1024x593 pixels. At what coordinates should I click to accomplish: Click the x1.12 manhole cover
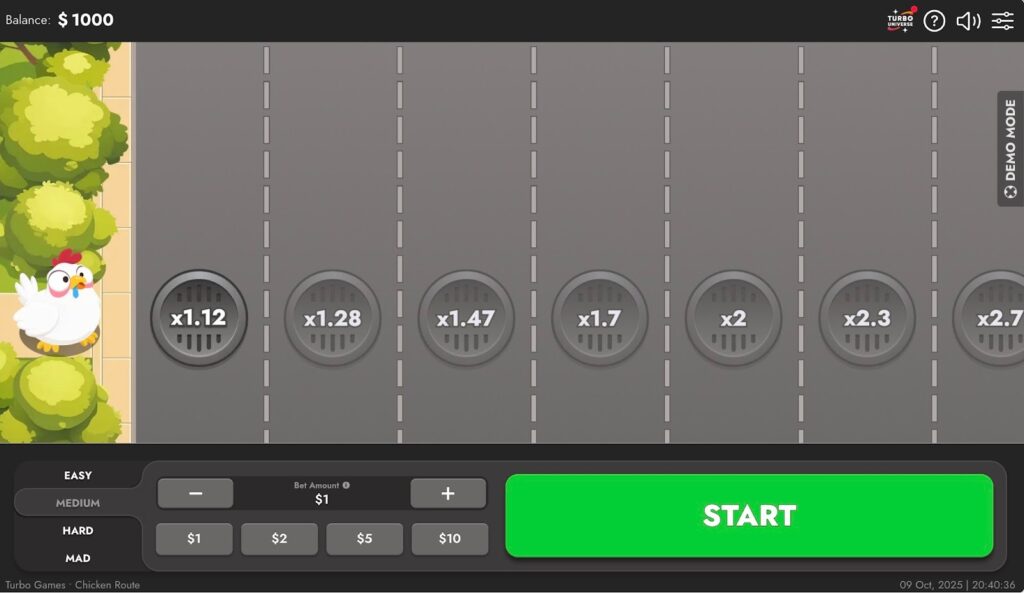199,318
